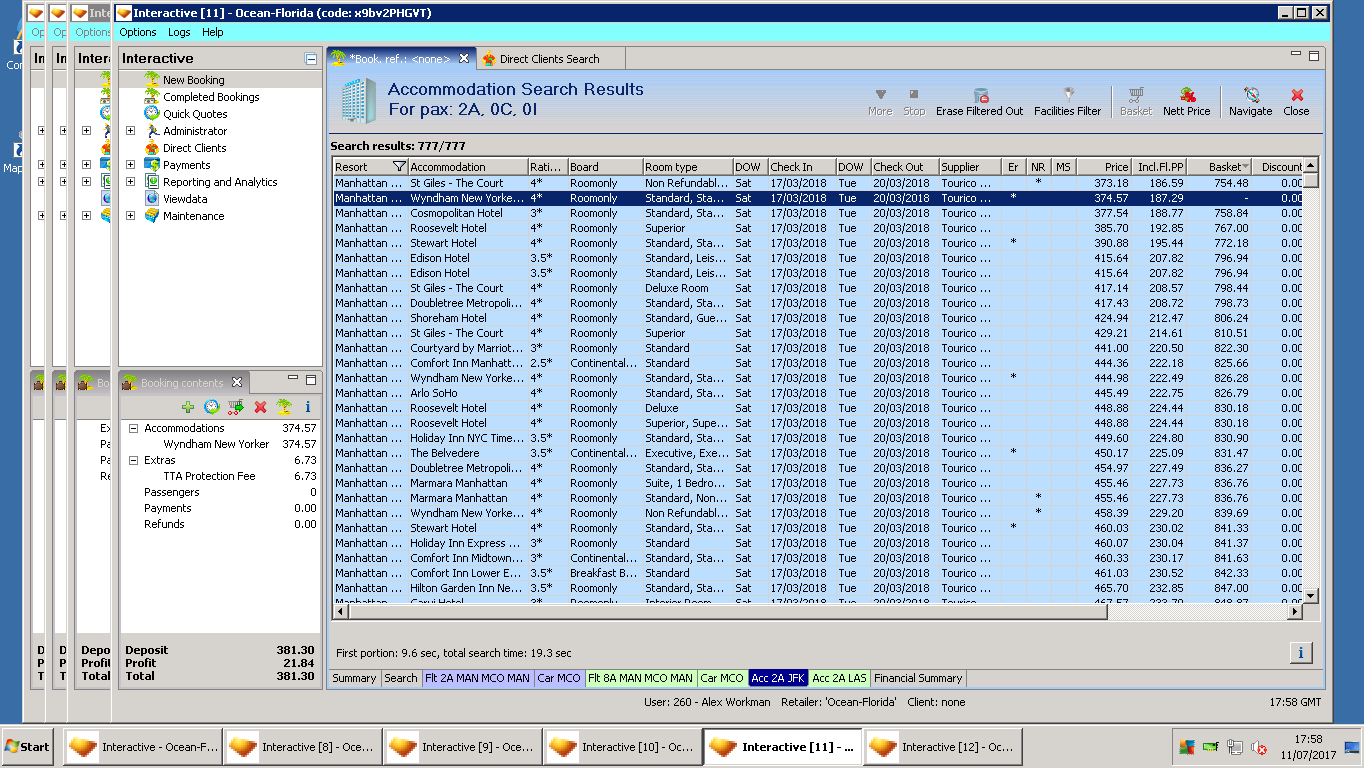This screenshot has width=1364, height=768.
Task: Close the Booking contents tab
Action: click(237, 382)
